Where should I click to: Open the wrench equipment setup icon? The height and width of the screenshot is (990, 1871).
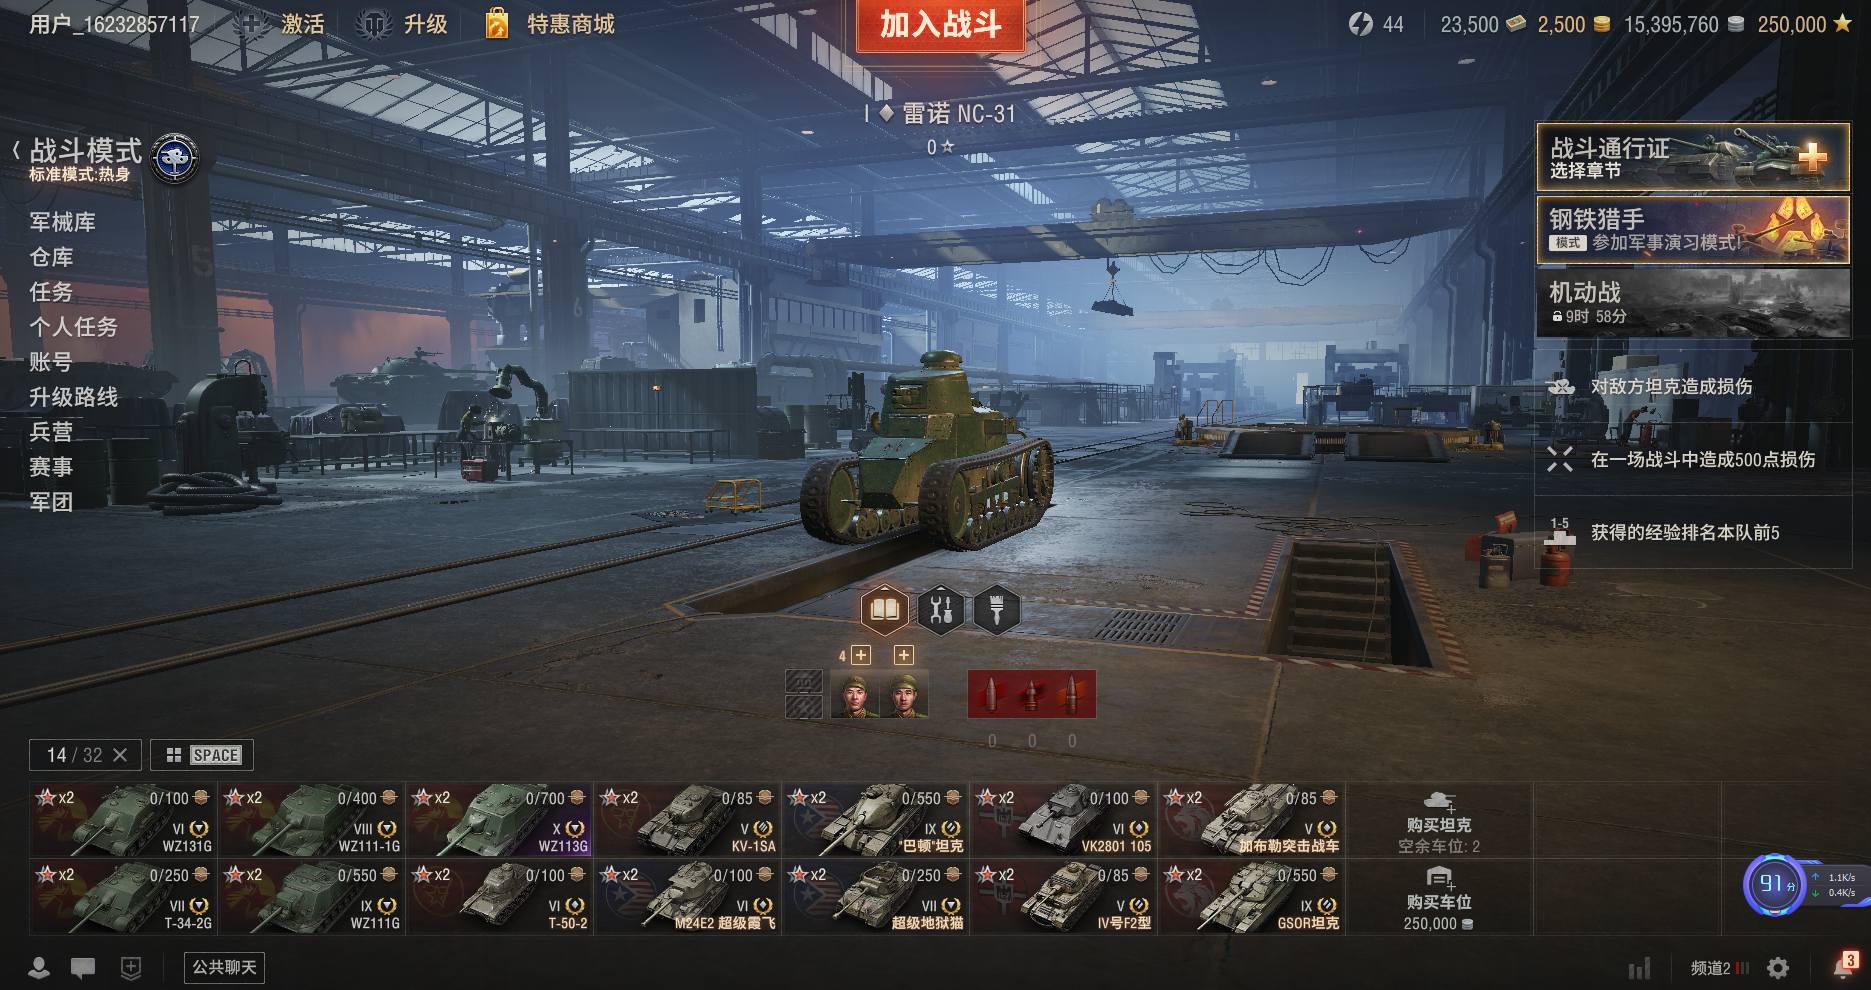pos(941,609)
